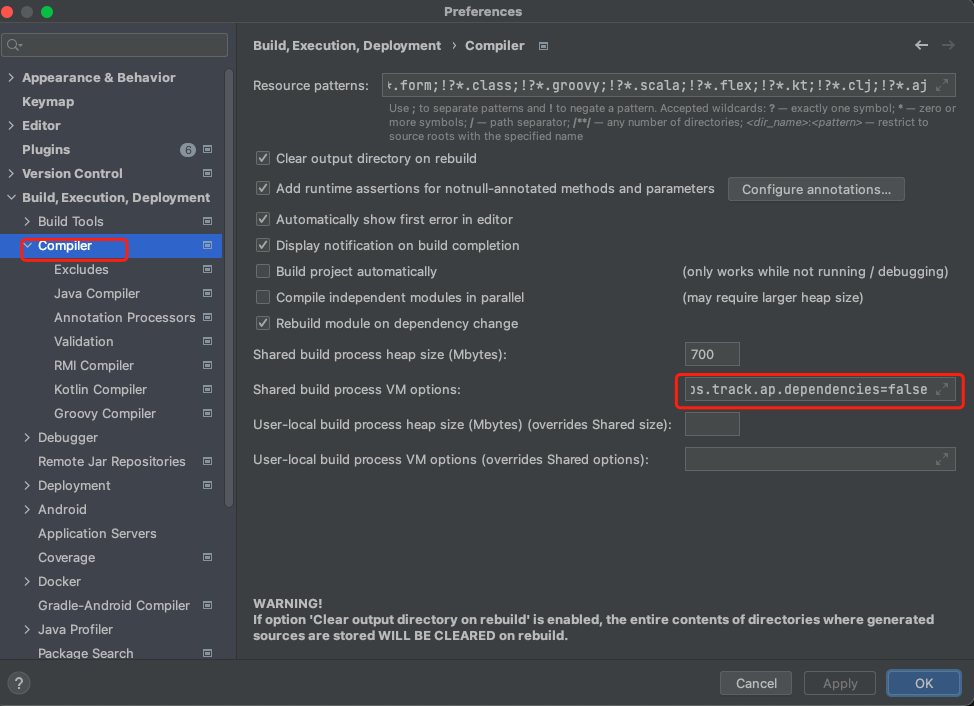Expand Appearance & Behavior section
Viewport: 974px width, 706px height.
[x=11, y=78]
